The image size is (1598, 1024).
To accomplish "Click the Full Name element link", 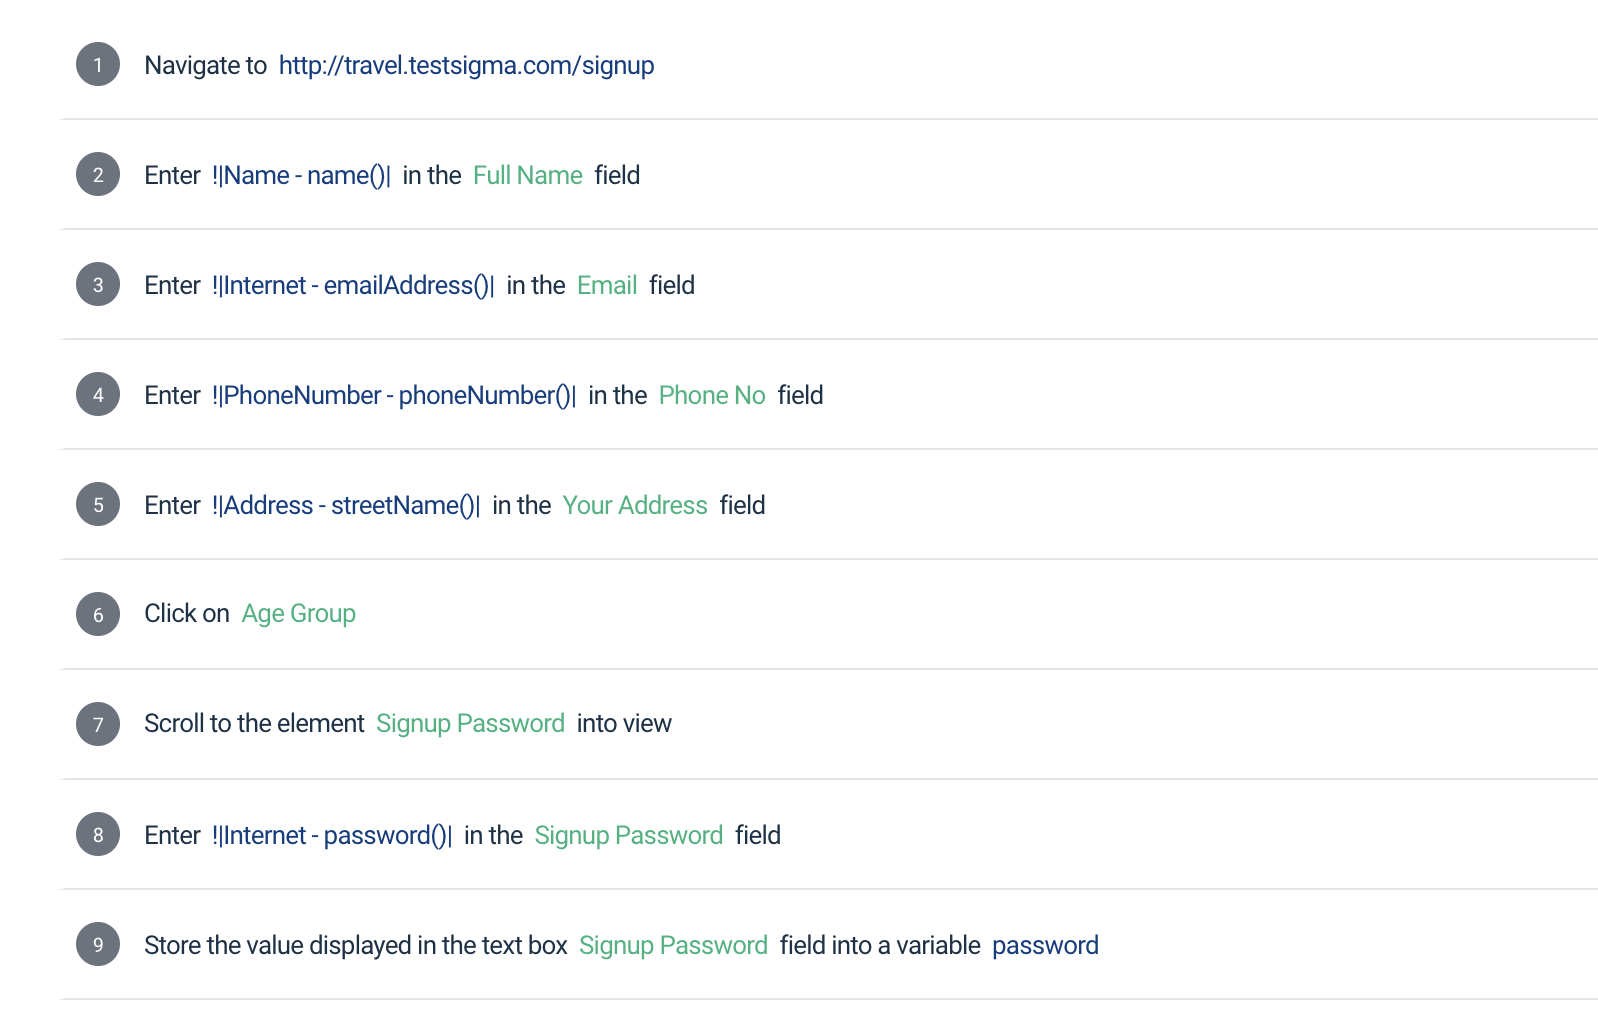I will point(528,175).
